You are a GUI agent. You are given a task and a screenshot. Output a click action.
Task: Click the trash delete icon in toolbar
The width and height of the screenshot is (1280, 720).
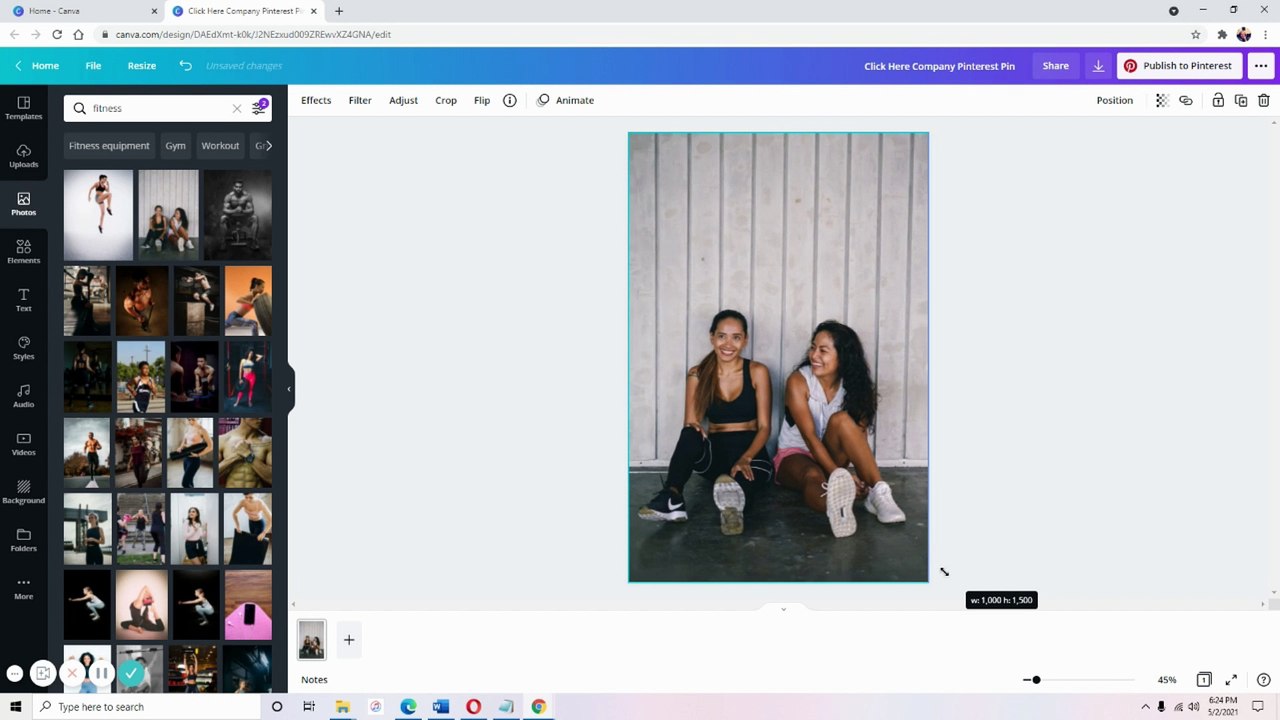coord(1264,100)
